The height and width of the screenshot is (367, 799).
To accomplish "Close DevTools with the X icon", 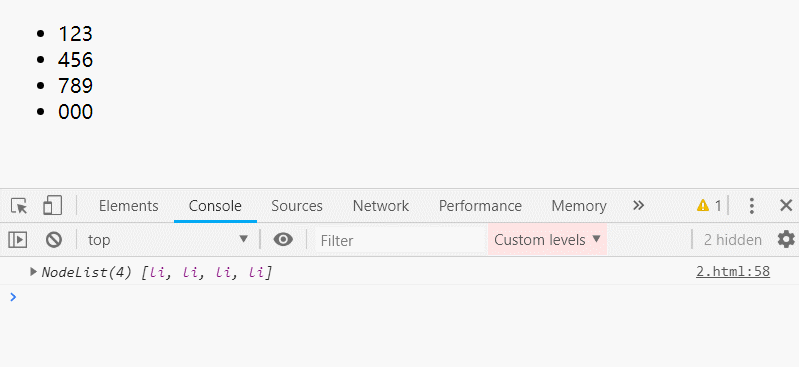I will pyautogui.click(x=786, y=206).
